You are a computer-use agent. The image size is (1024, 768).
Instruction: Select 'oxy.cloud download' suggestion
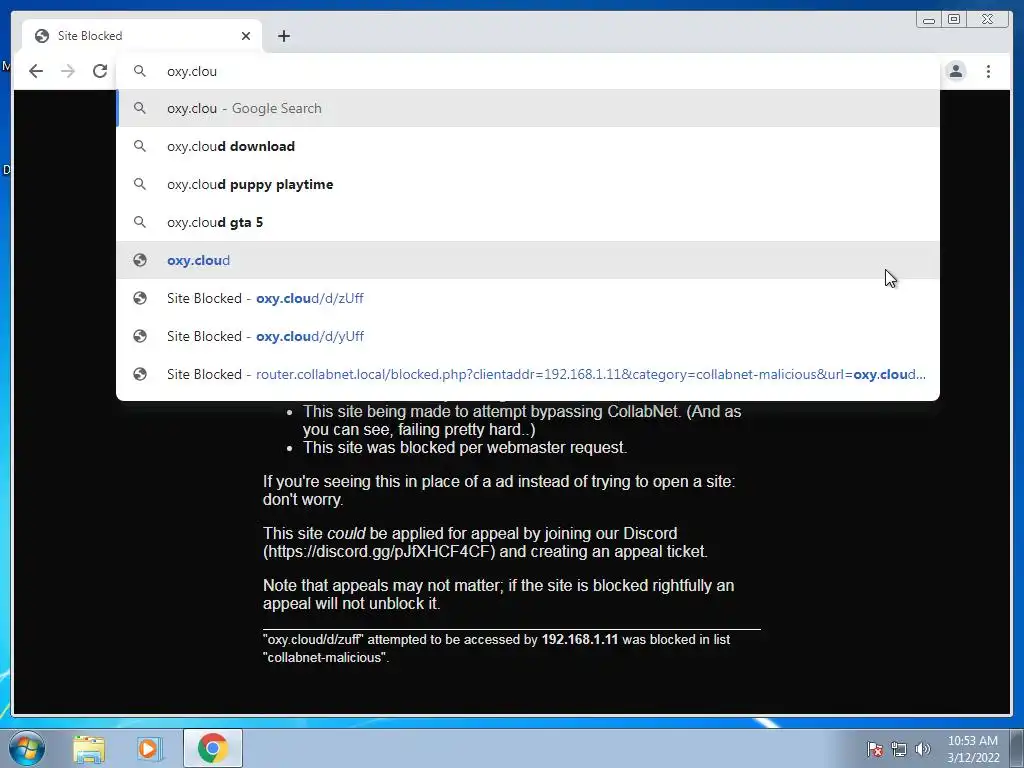[x=528, y=146]
